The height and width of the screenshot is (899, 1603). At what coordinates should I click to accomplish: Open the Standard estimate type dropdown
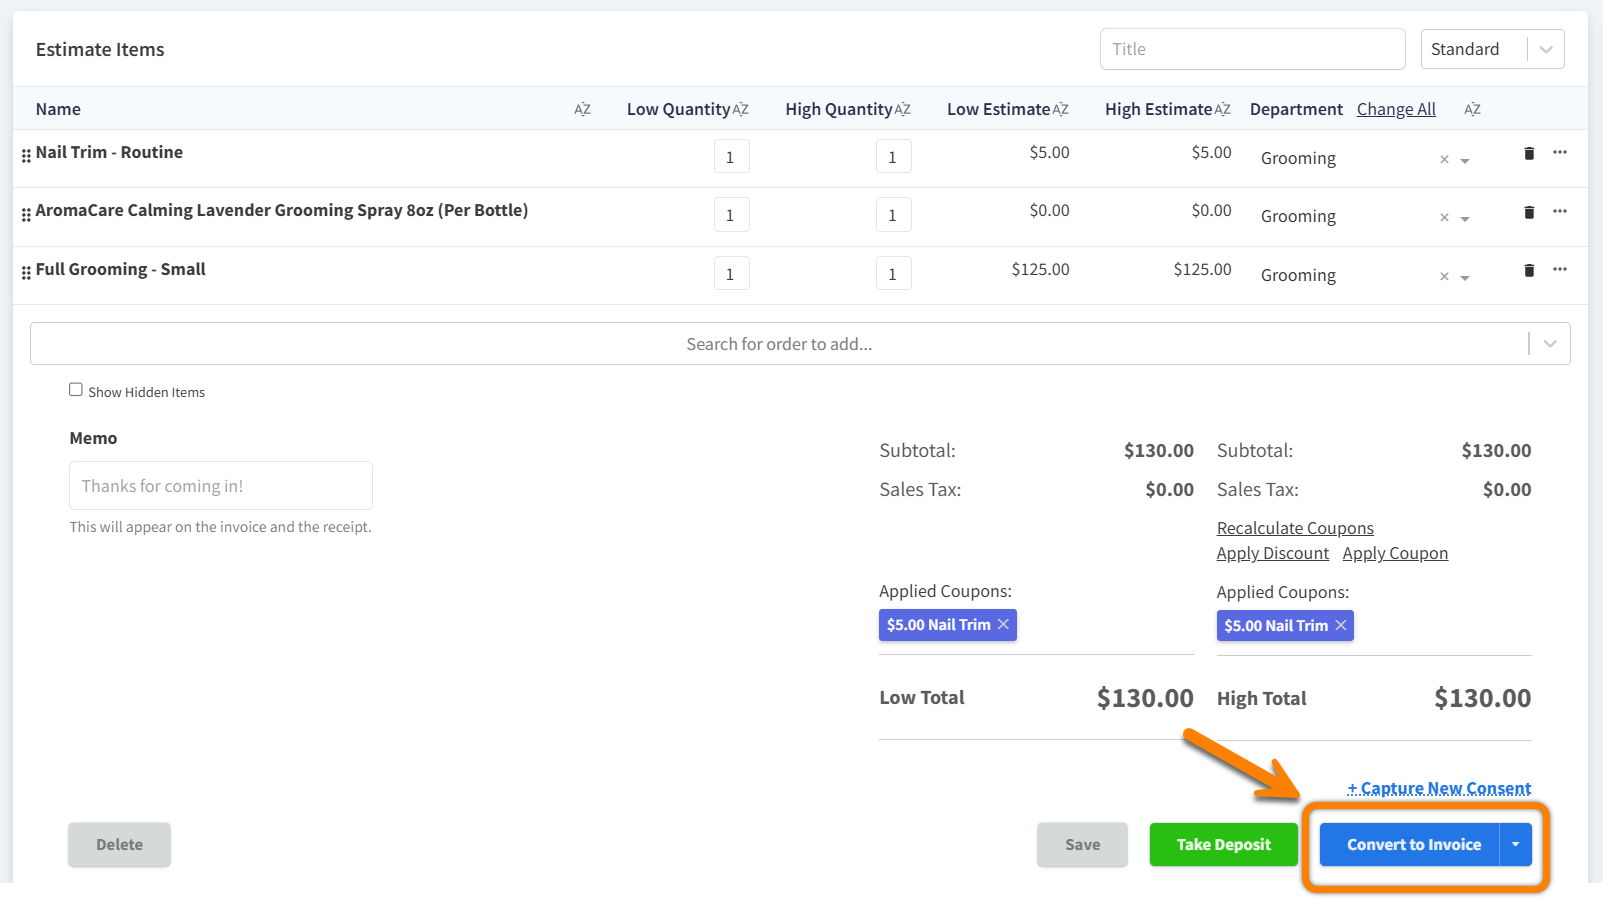1492,49
